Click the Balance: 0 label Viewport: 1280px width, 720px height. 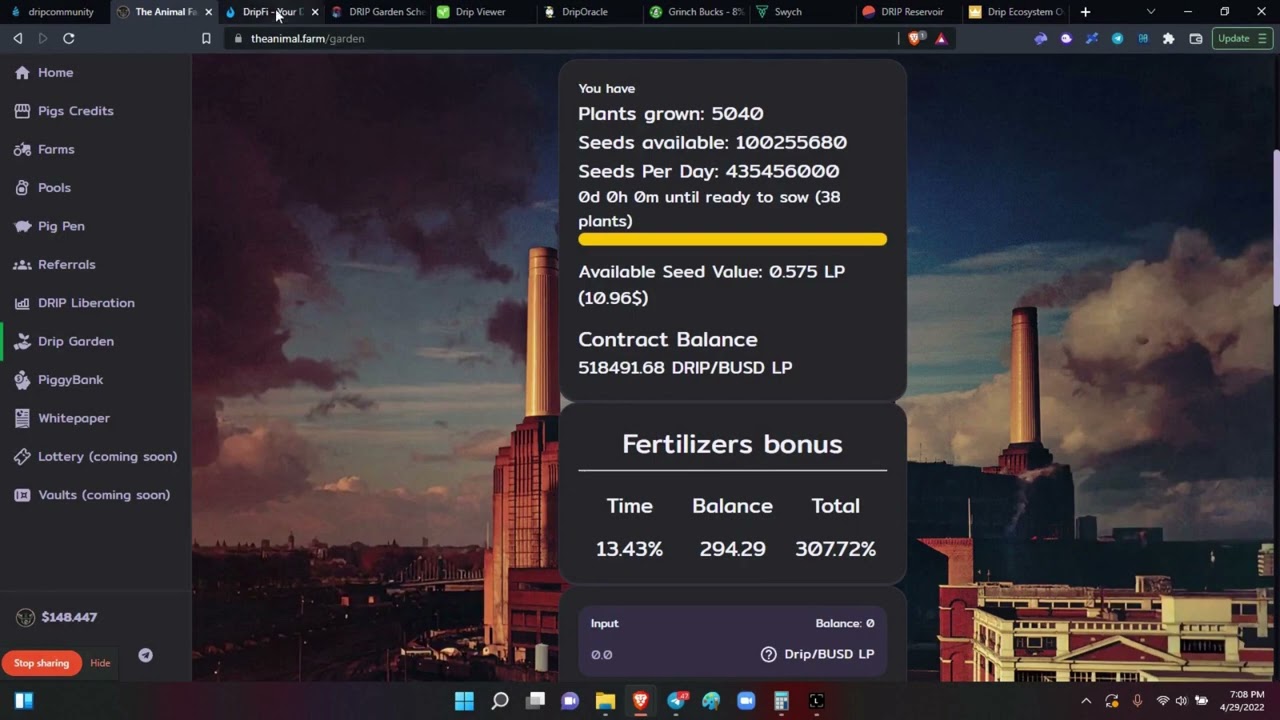(x=844, y=623)
